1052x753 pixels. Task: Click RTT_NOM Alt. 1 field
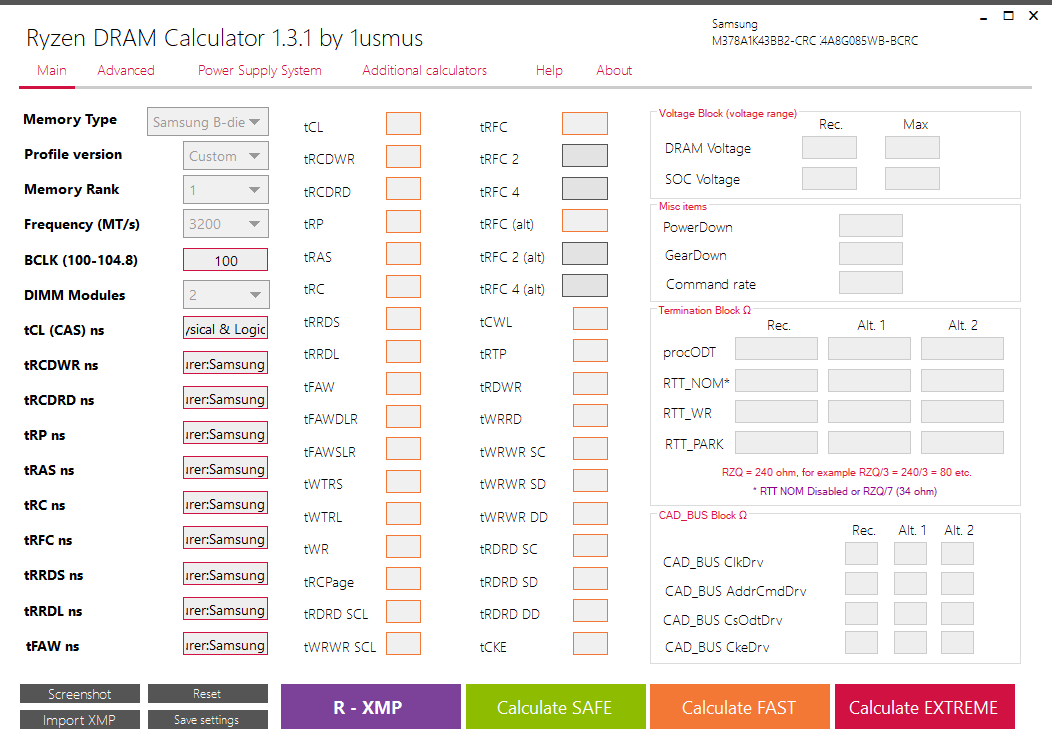pos(870,381)
